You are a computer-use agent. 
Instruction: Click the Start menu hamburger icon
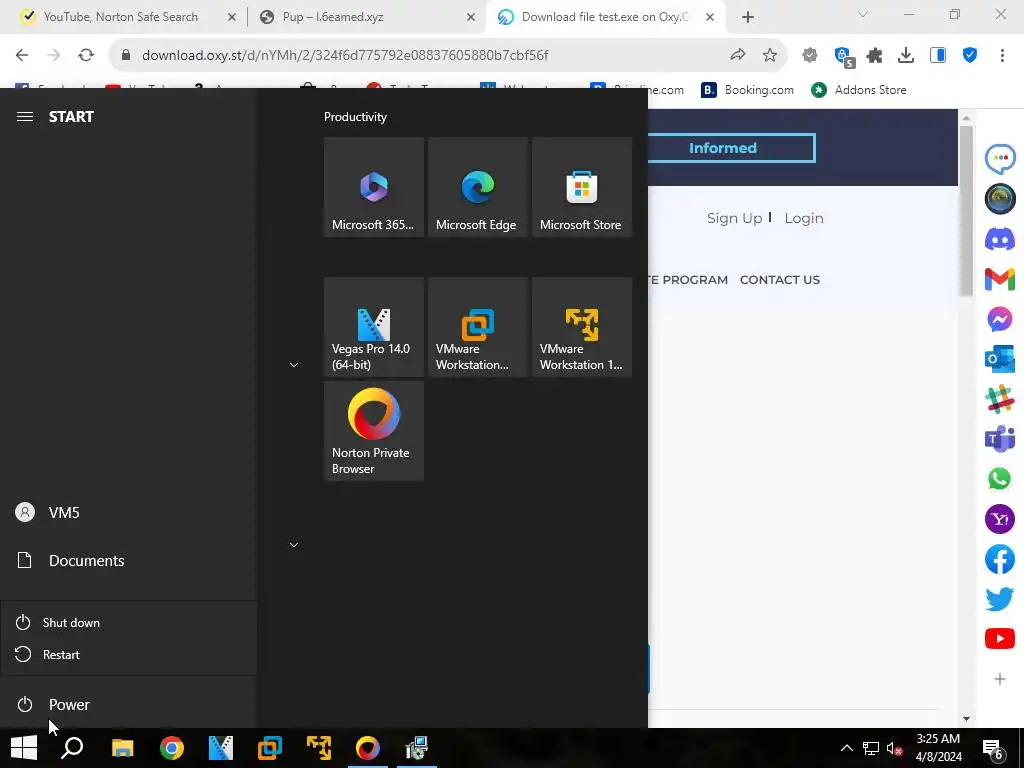point(25,116)
